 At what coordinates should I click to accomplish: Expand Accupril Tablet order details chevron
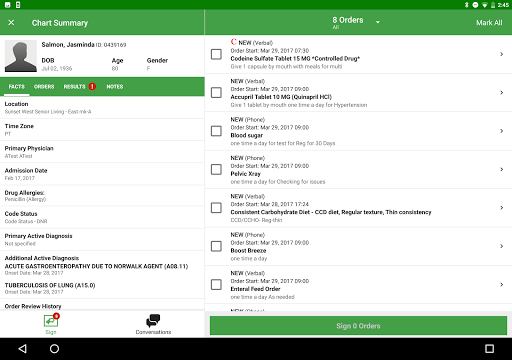[502, 92]
